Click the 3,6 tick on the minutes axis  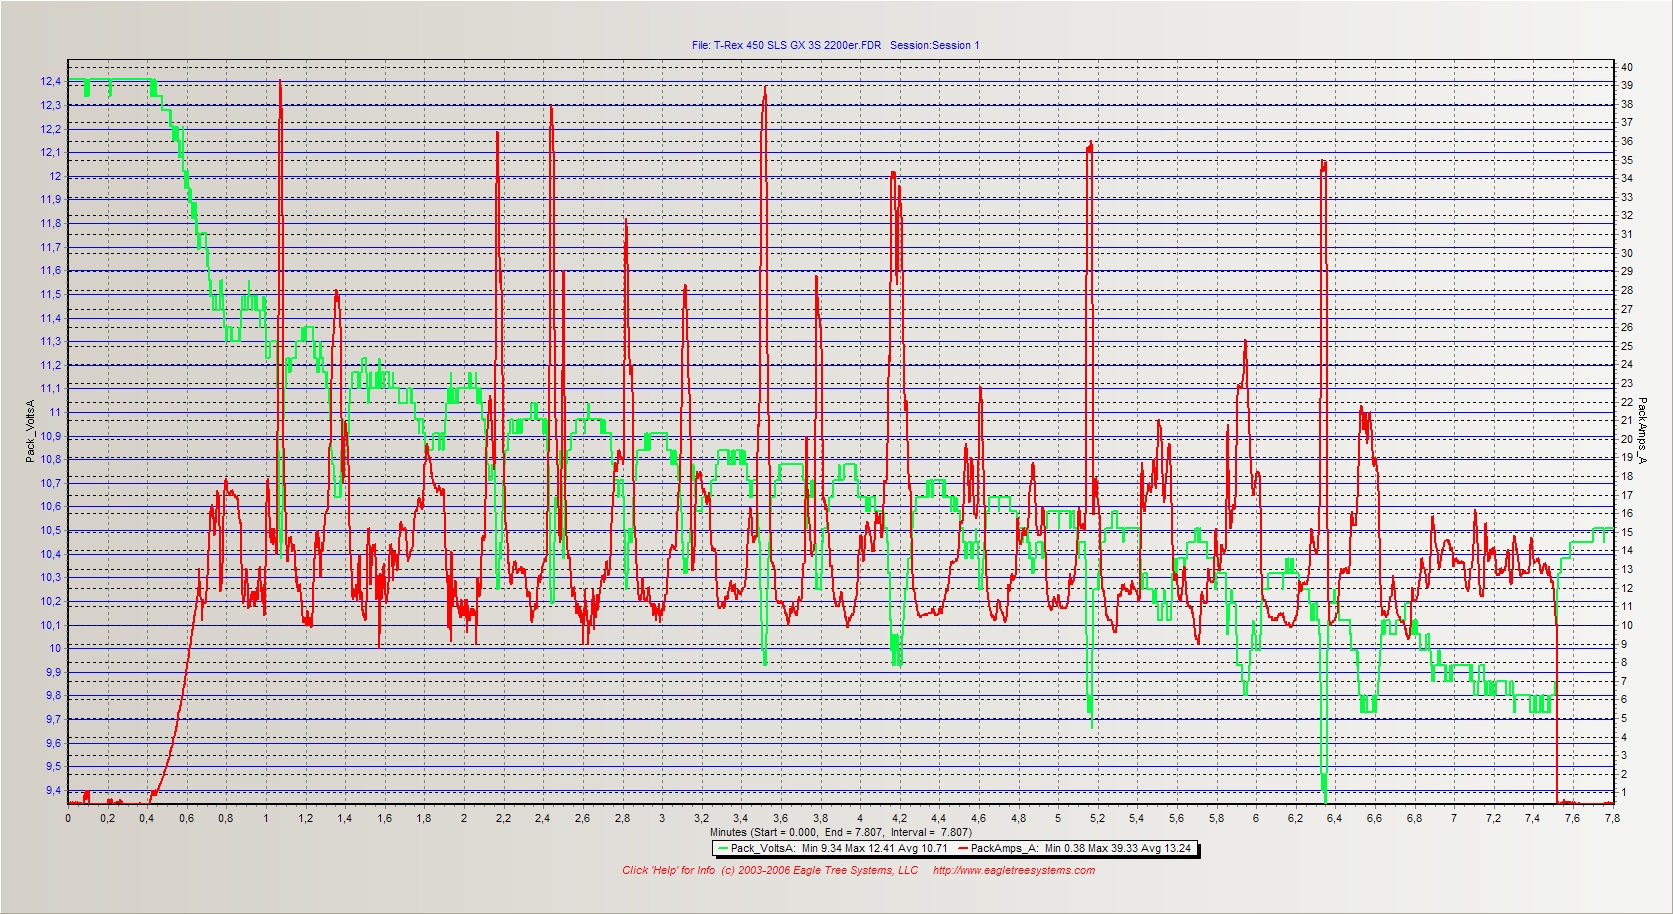780,818
